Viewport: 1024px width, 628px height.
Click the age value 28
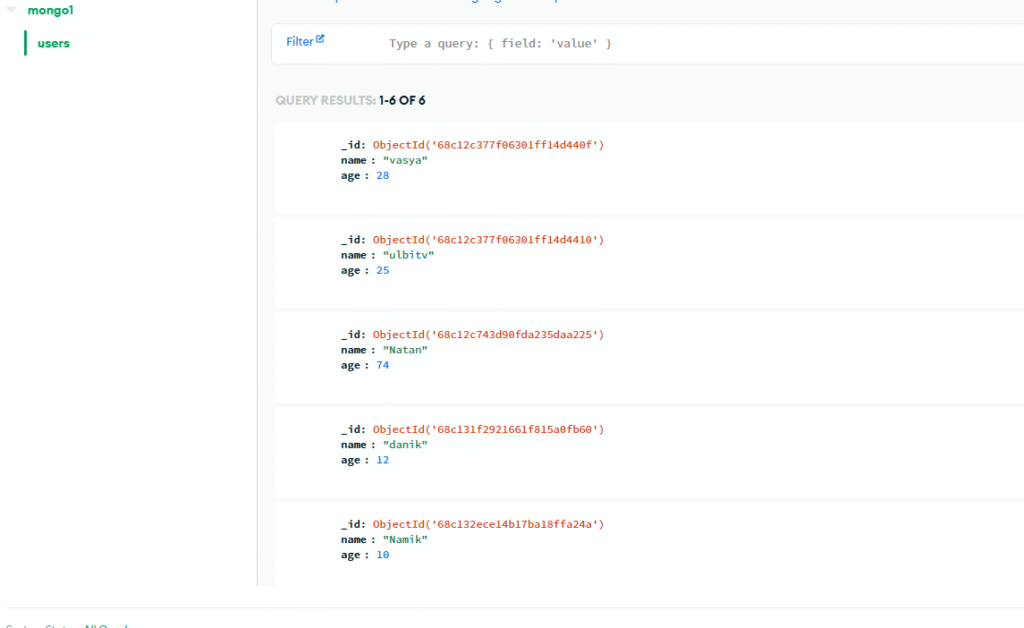point(382,176)
